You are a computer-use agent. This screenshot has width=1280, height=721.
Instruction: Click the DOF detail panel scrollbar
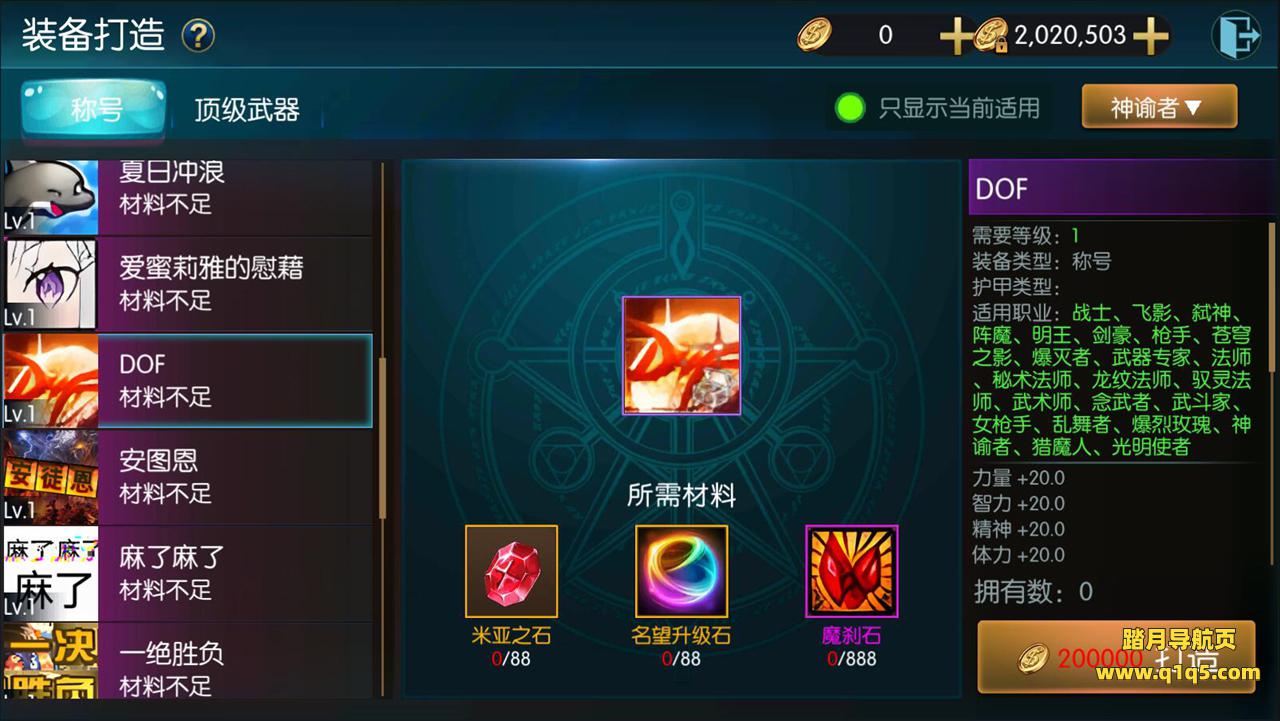(x=1272, y=340)
